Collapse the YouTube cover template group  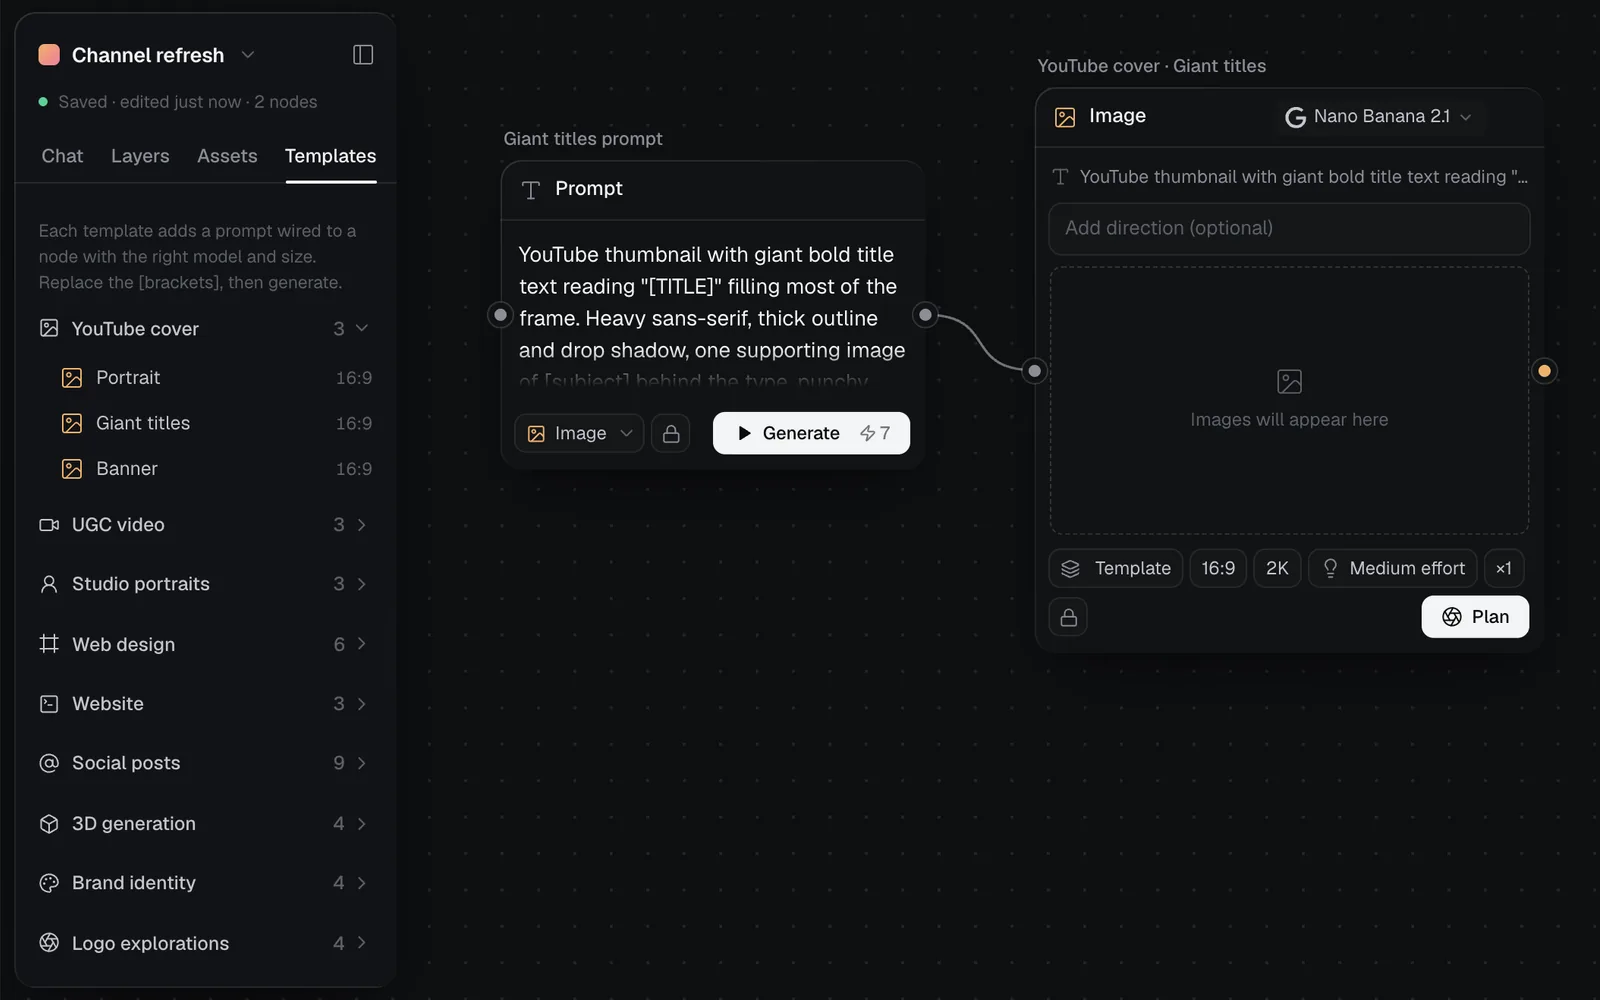[x=362, y=328]
